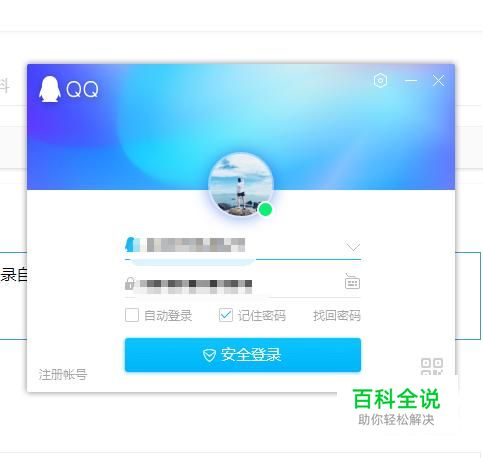Viewport: 483px width, 458px height.
Task: Open QQ login settings hexagon icon
Action: 380,81
